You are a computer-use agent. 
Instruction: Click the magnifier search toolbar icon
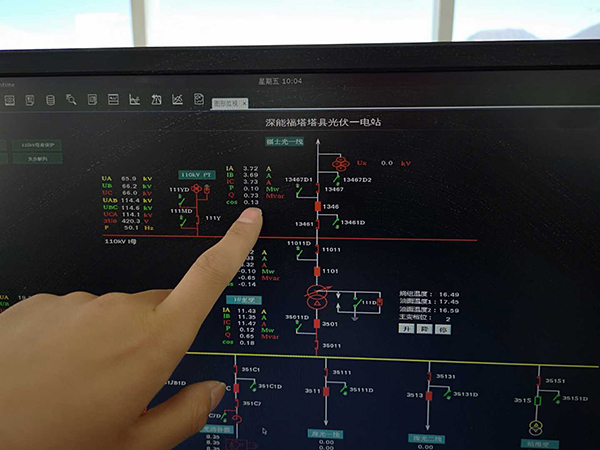coord(71,99)
